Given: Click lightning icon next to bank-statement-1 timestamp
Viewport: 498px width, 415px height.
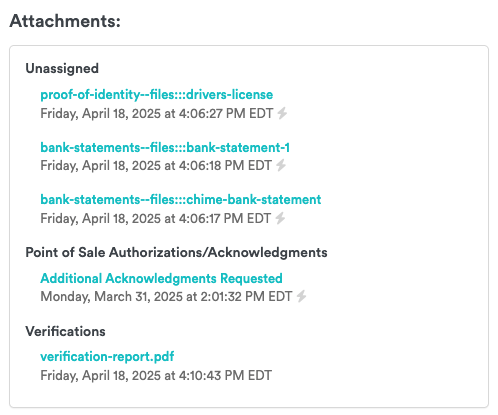Looking at the screenshot, I should pyautogui.click(x=281, y=165).
